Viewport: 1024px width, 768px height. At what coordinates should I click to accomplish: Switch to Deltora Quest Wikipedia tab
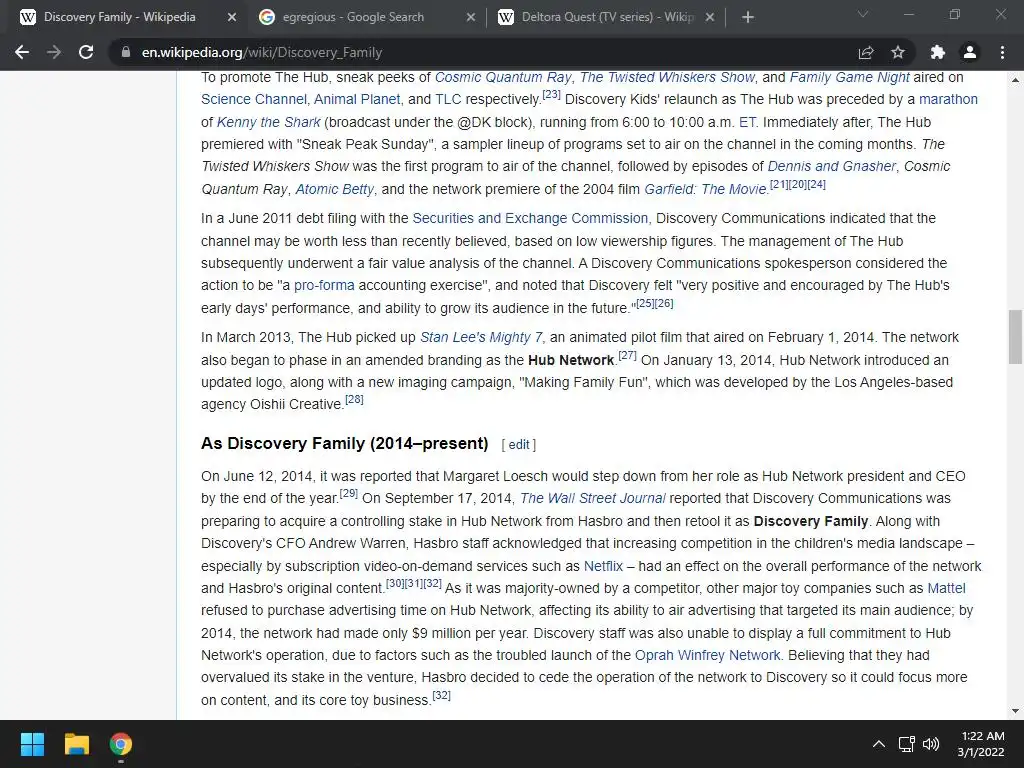(x=605, y=18)
